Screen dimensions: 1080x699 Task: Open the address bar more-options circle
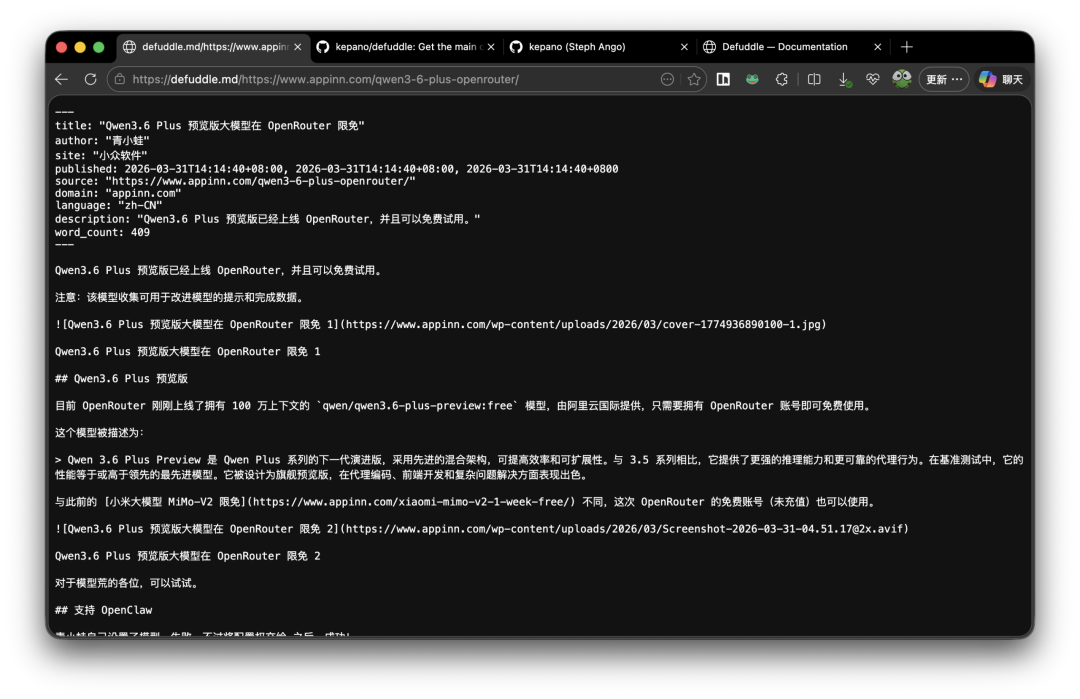(x=667, y=79)
